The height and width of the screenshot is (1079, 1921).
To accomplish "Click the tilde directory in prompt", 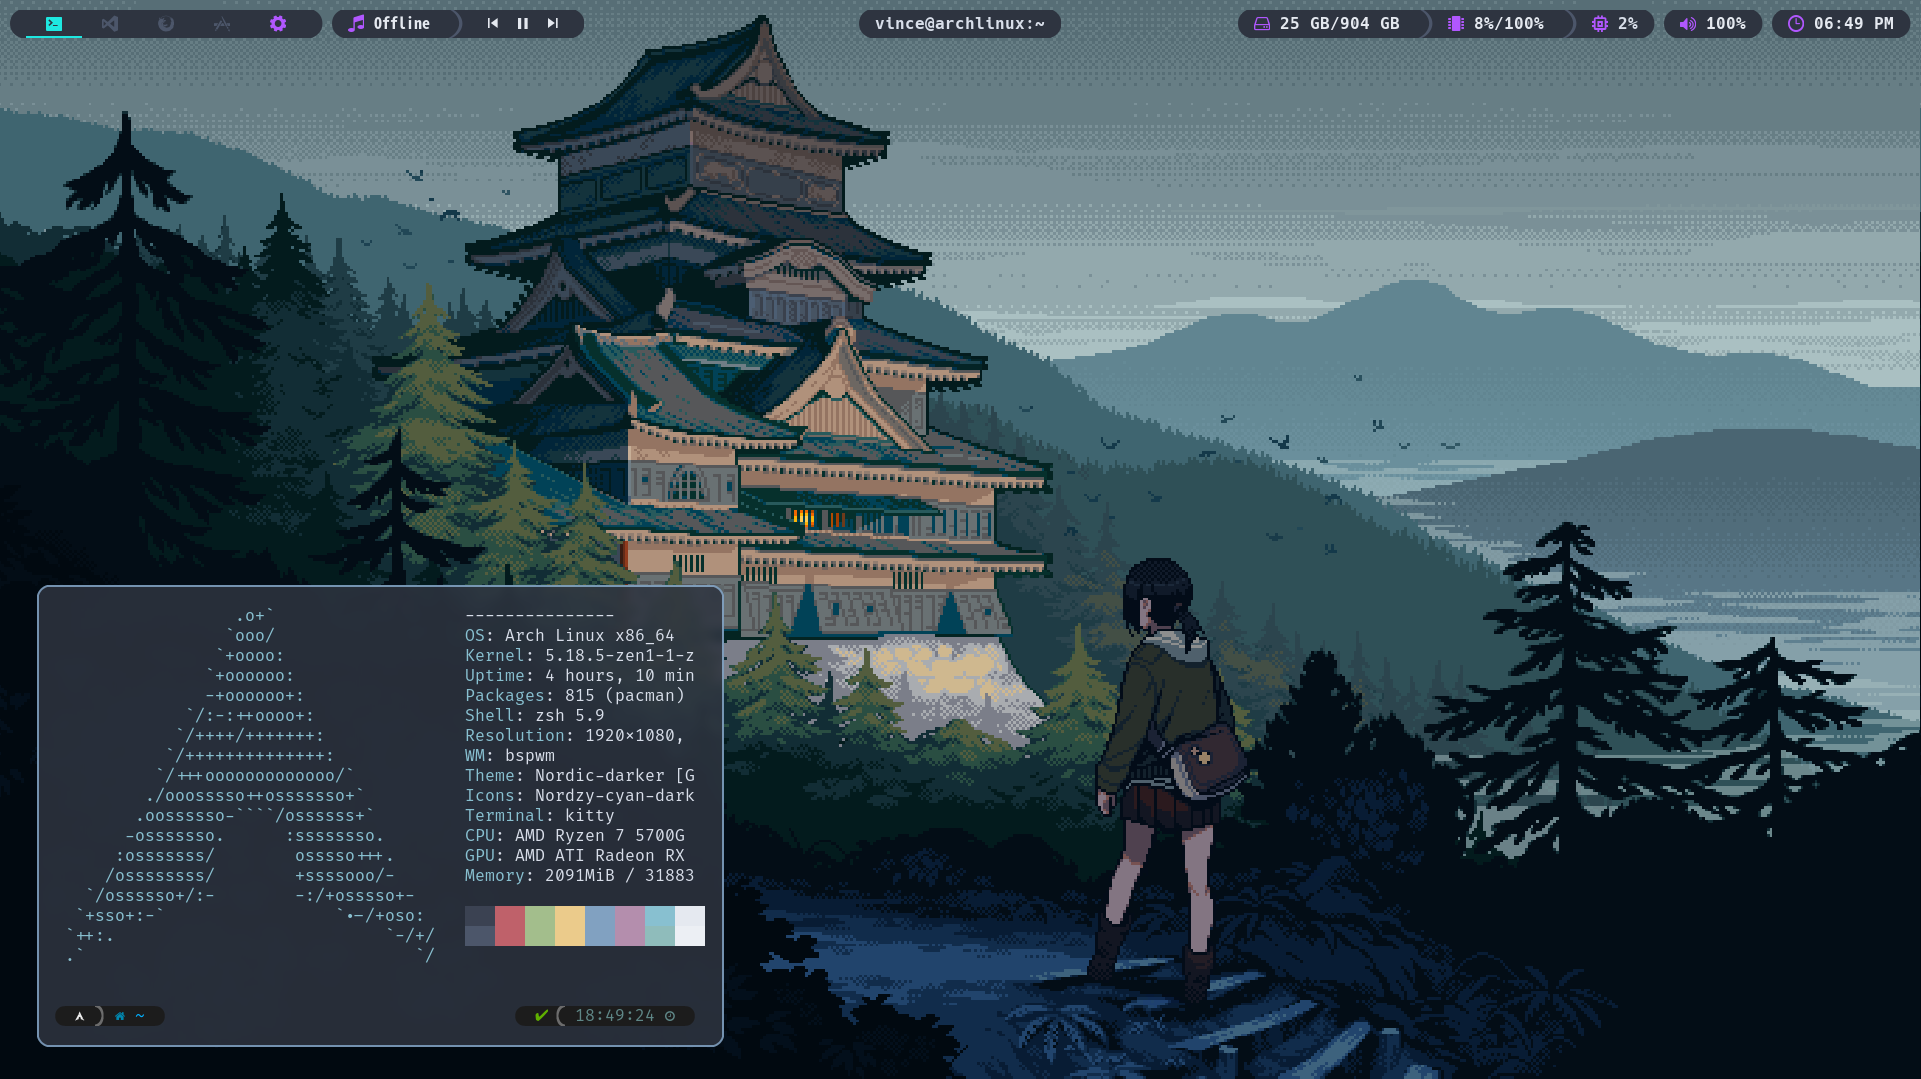I will click(x=140, y=1016).
